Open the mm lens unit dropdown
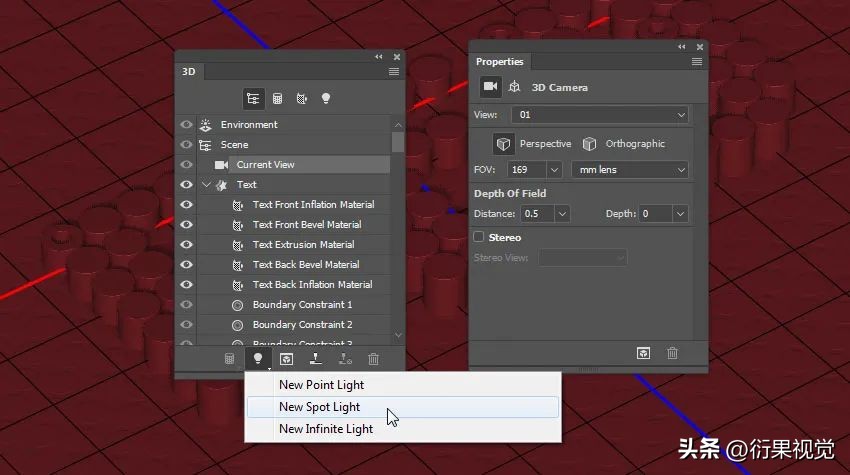Image resolution: width=850 pixels, height=475 pixels. tap(630, 170)
